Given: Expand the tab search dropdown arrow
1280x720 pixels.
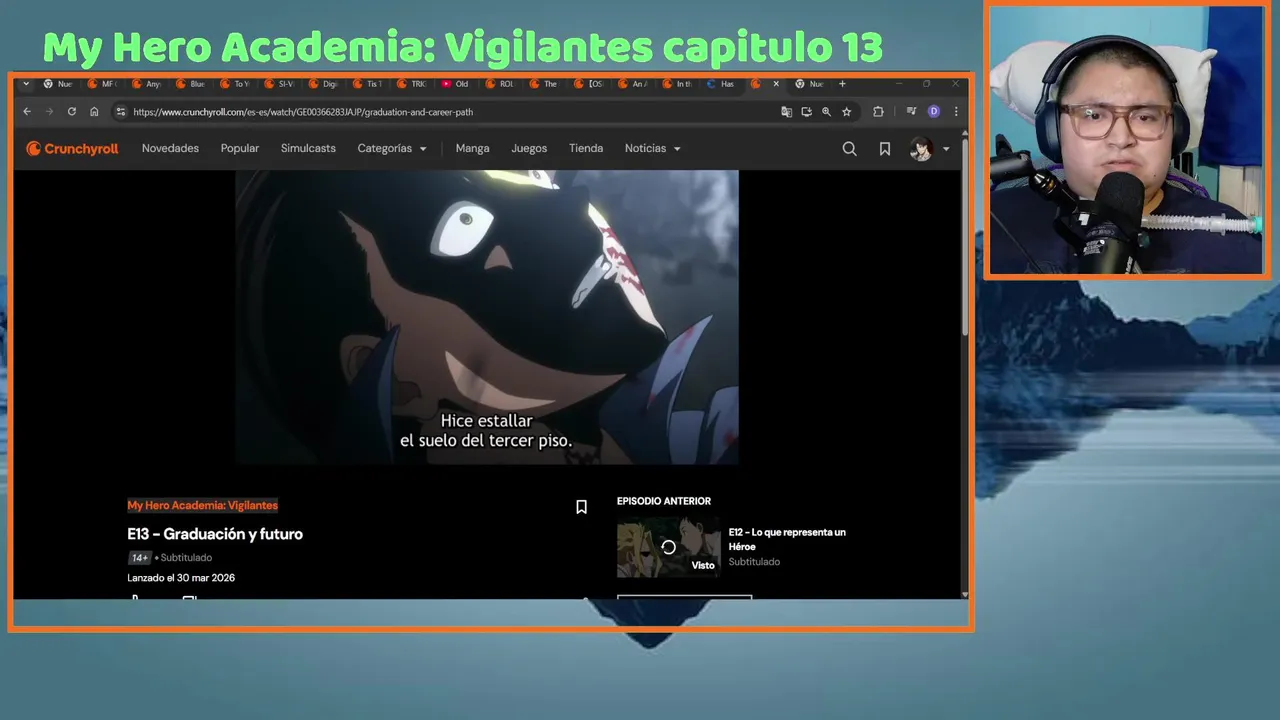Looking at the screenshot, I should 26,84.
